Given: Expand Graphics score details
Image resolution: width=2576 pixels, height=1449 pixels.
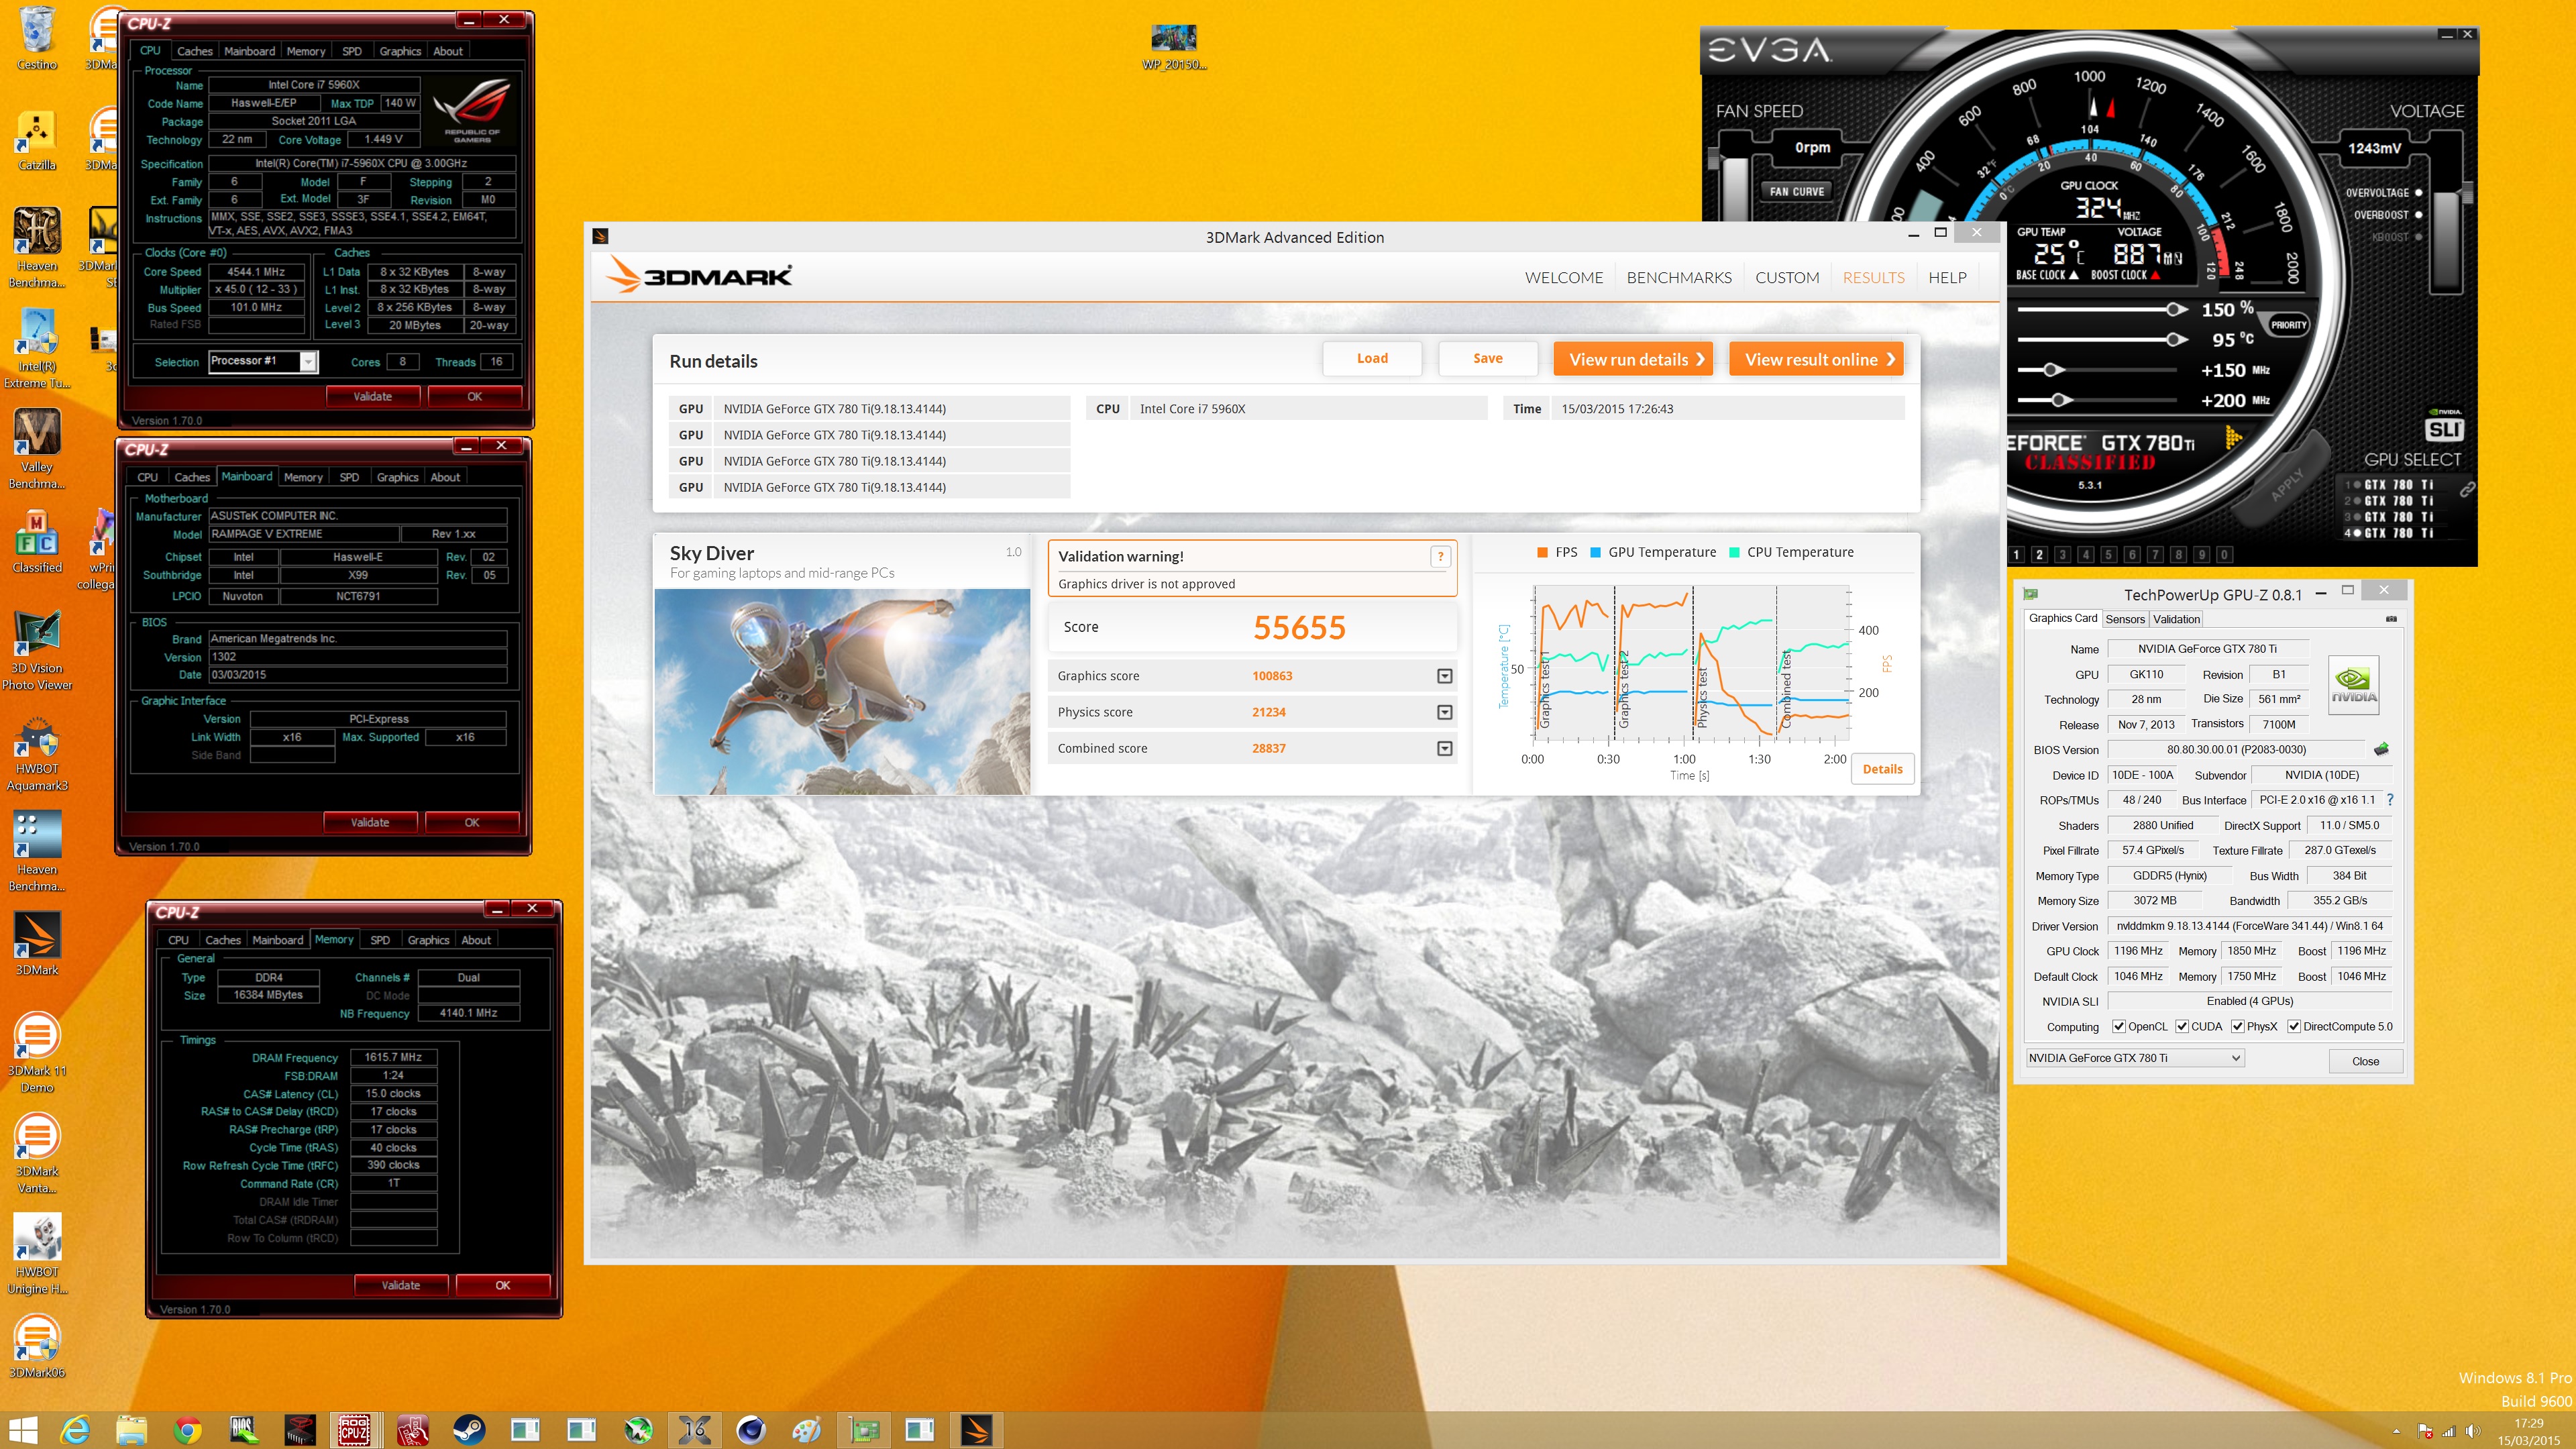Looking at the screenshot, I should pyautogui.click(x=1444, y=676).
